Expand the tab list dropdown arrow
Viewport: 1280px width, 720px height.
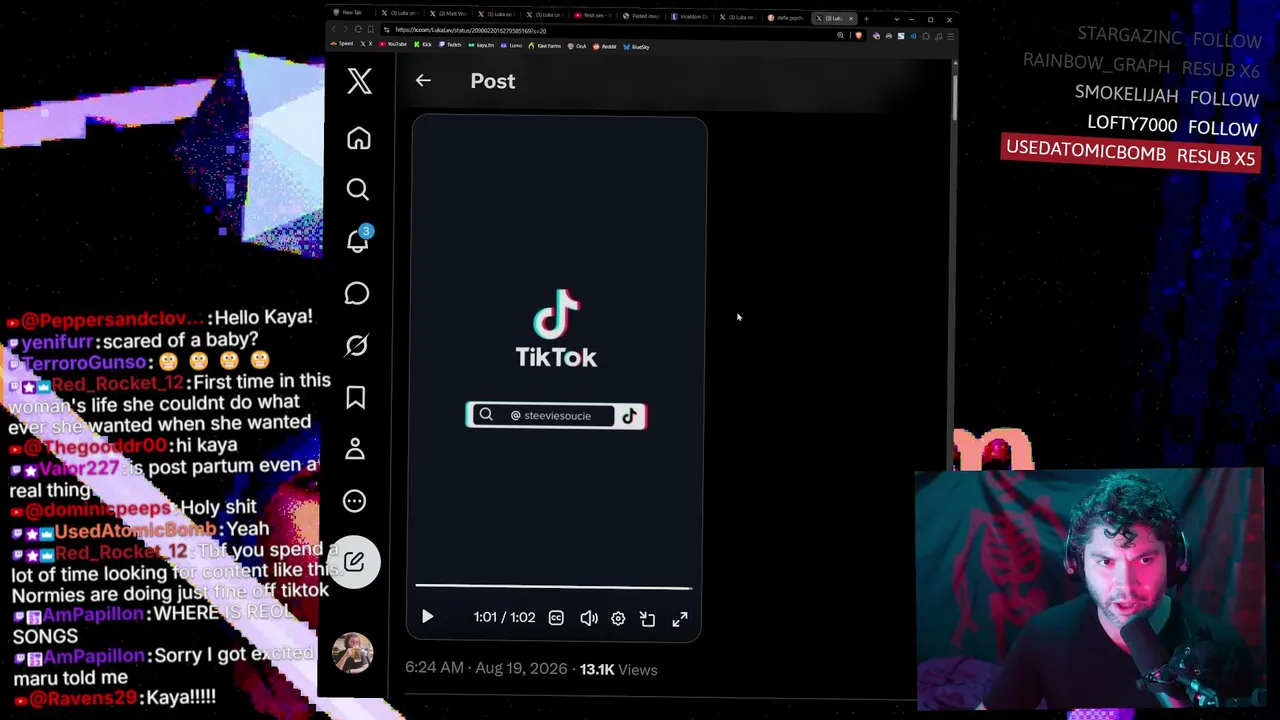pos(897,19)
